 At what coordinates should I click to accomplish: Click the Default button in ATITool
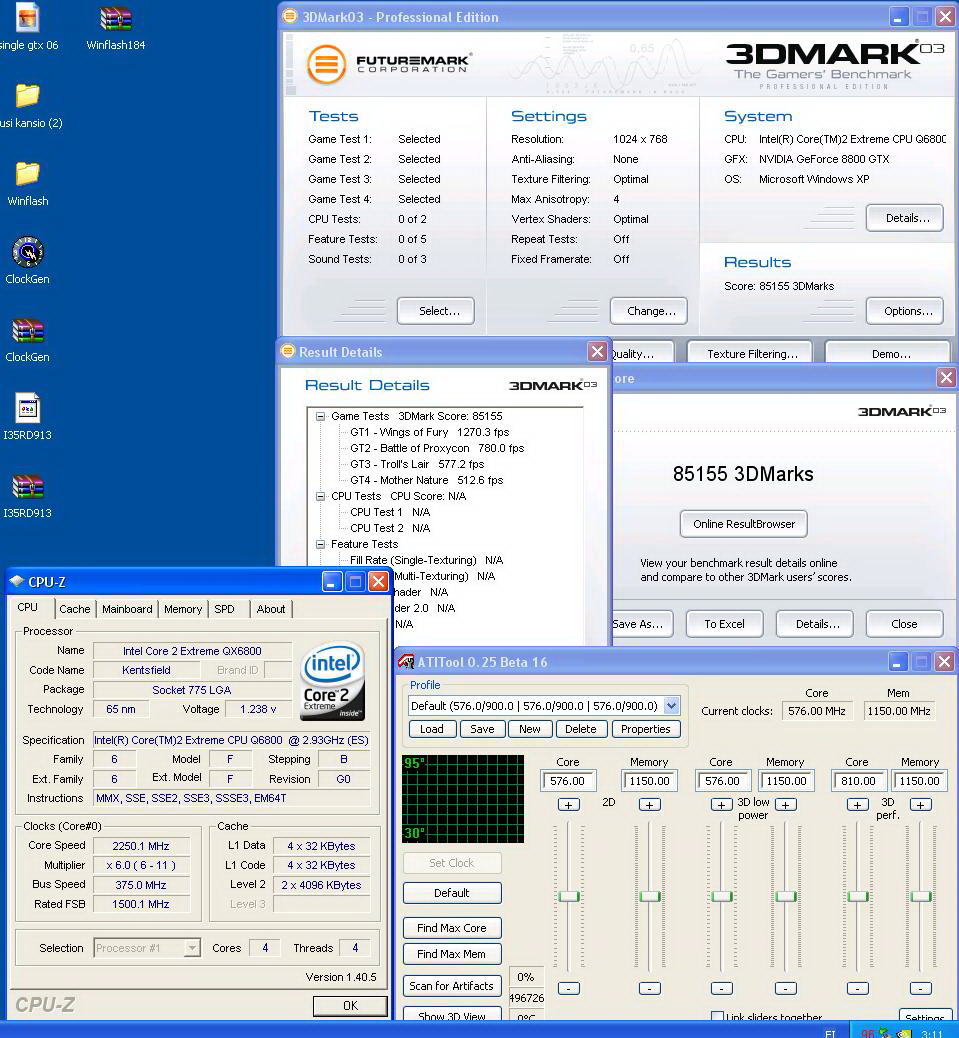pos(452,893)
